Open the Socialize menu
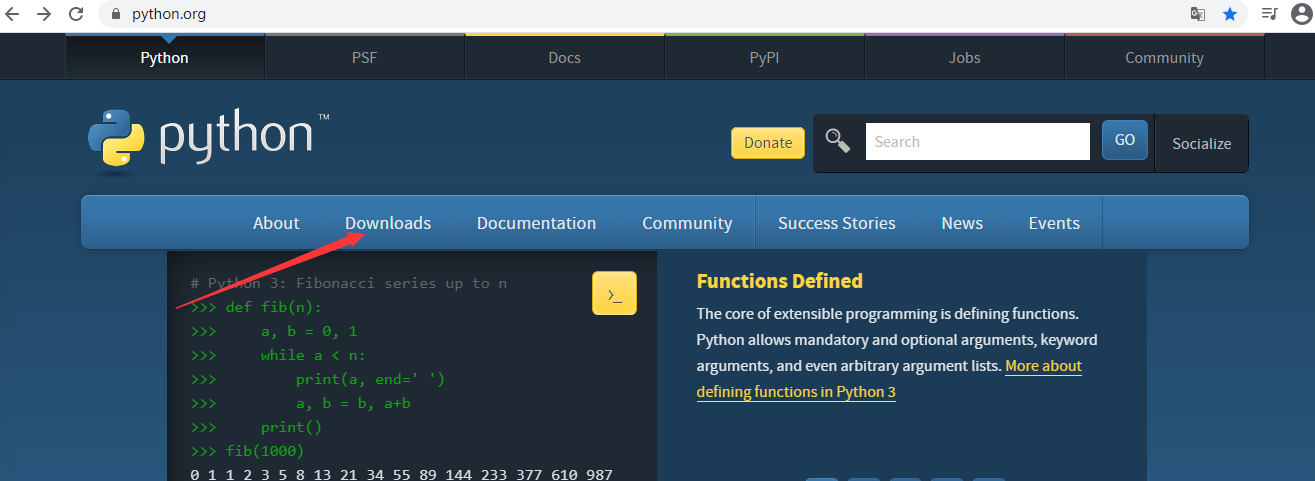The width and height of the screenshot is (1315, 481). [x=1202, y=143]
